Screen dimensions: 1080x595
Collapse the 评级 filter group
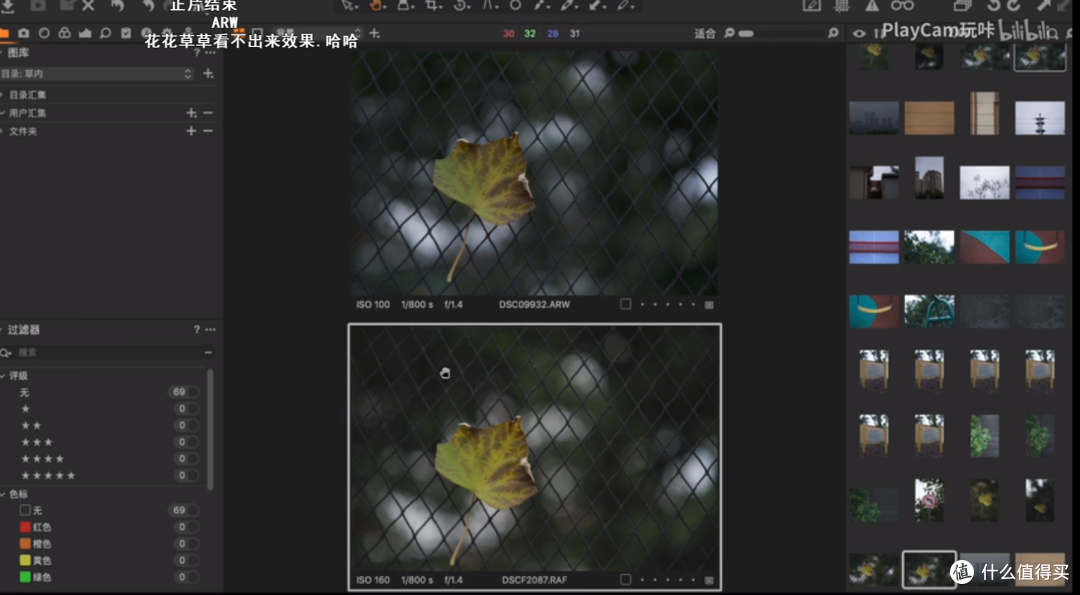3,376
